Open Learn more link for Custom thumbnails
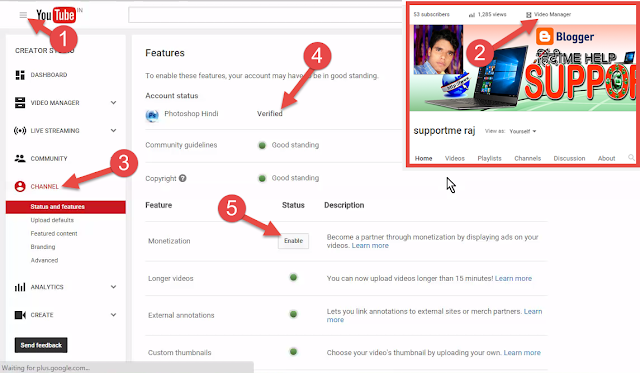The width and height of the screenshot is (640, 373). pos(522,353)
